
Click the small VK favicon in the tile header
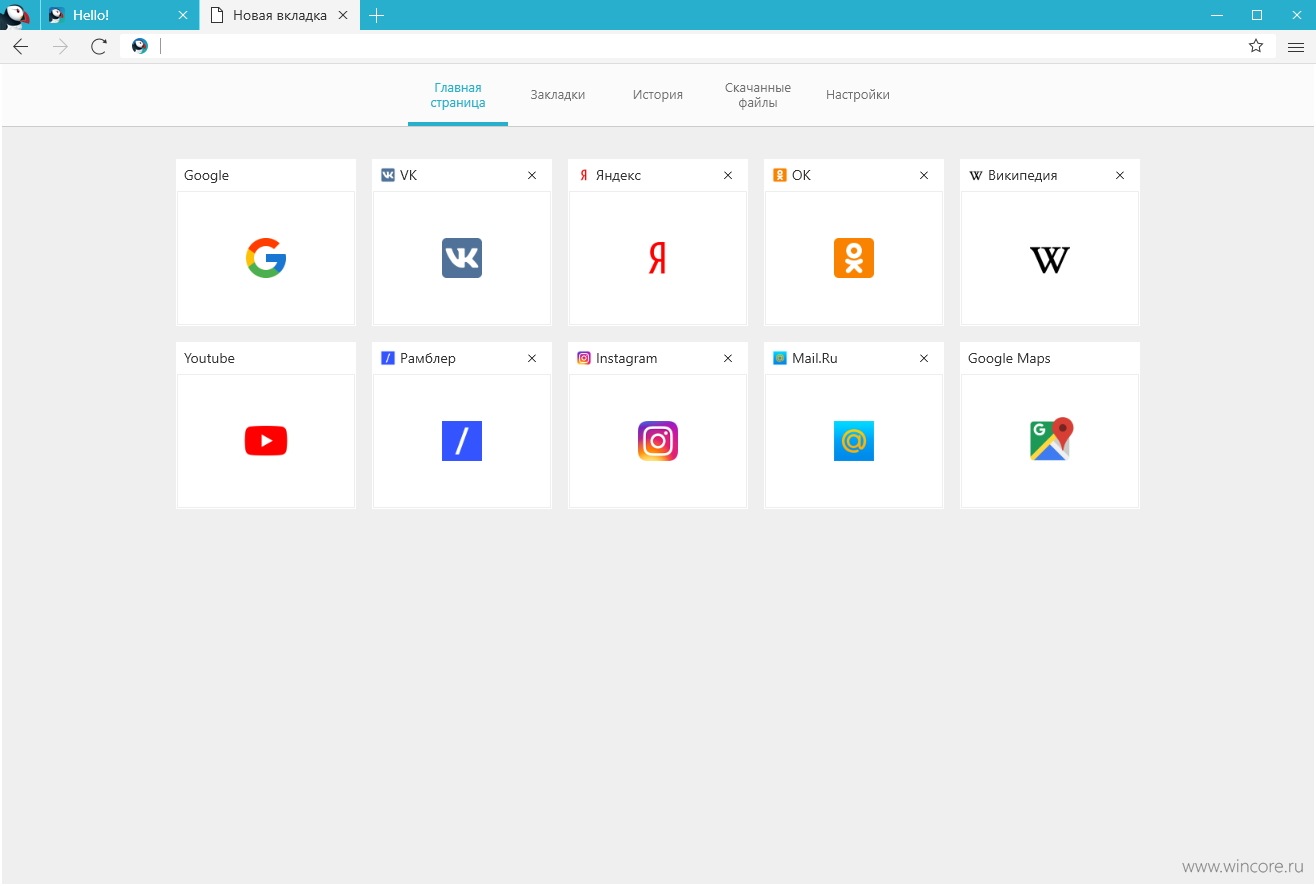[x=388, y=175]
